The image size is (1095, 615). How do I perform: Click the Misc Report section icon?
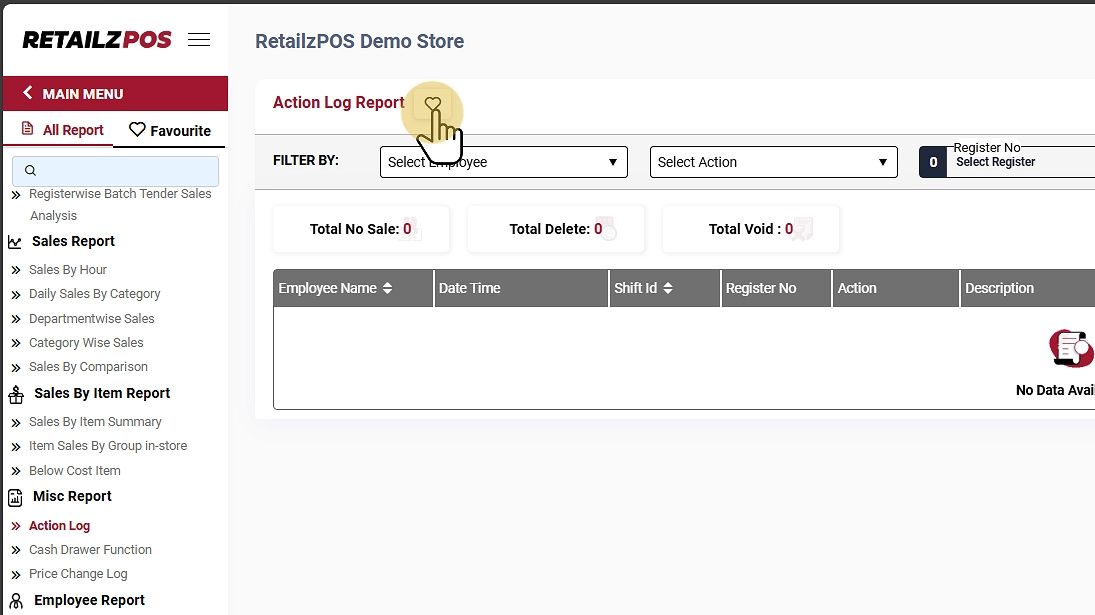tap(16, 497)
